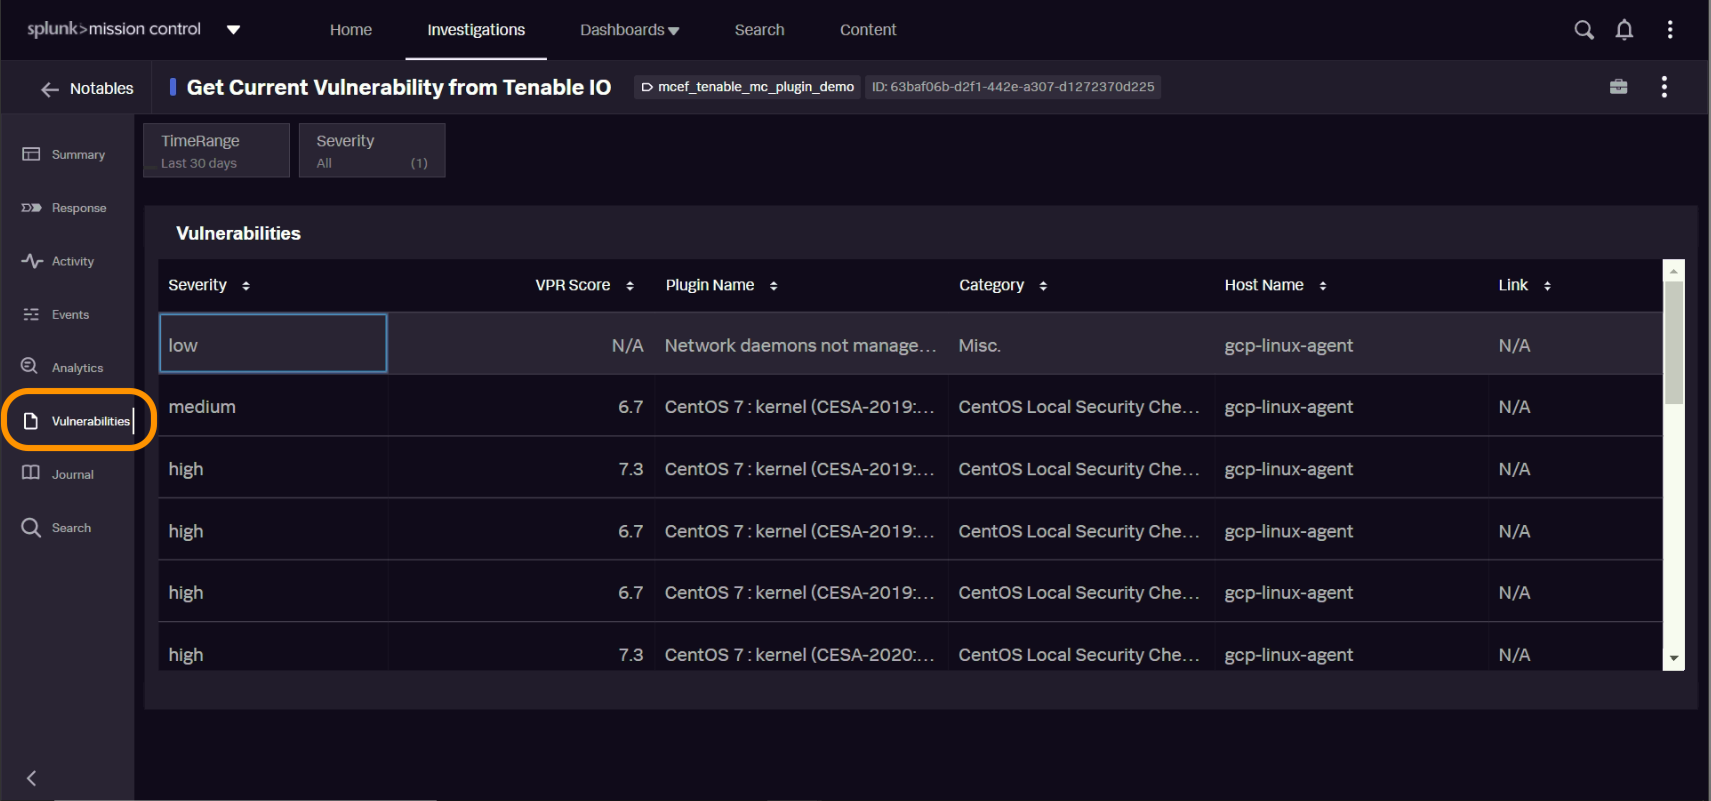This screenshot has width=1711, height=801.
Task: Expand the Dashboards dropdown menu
Action: coord(630,30)
